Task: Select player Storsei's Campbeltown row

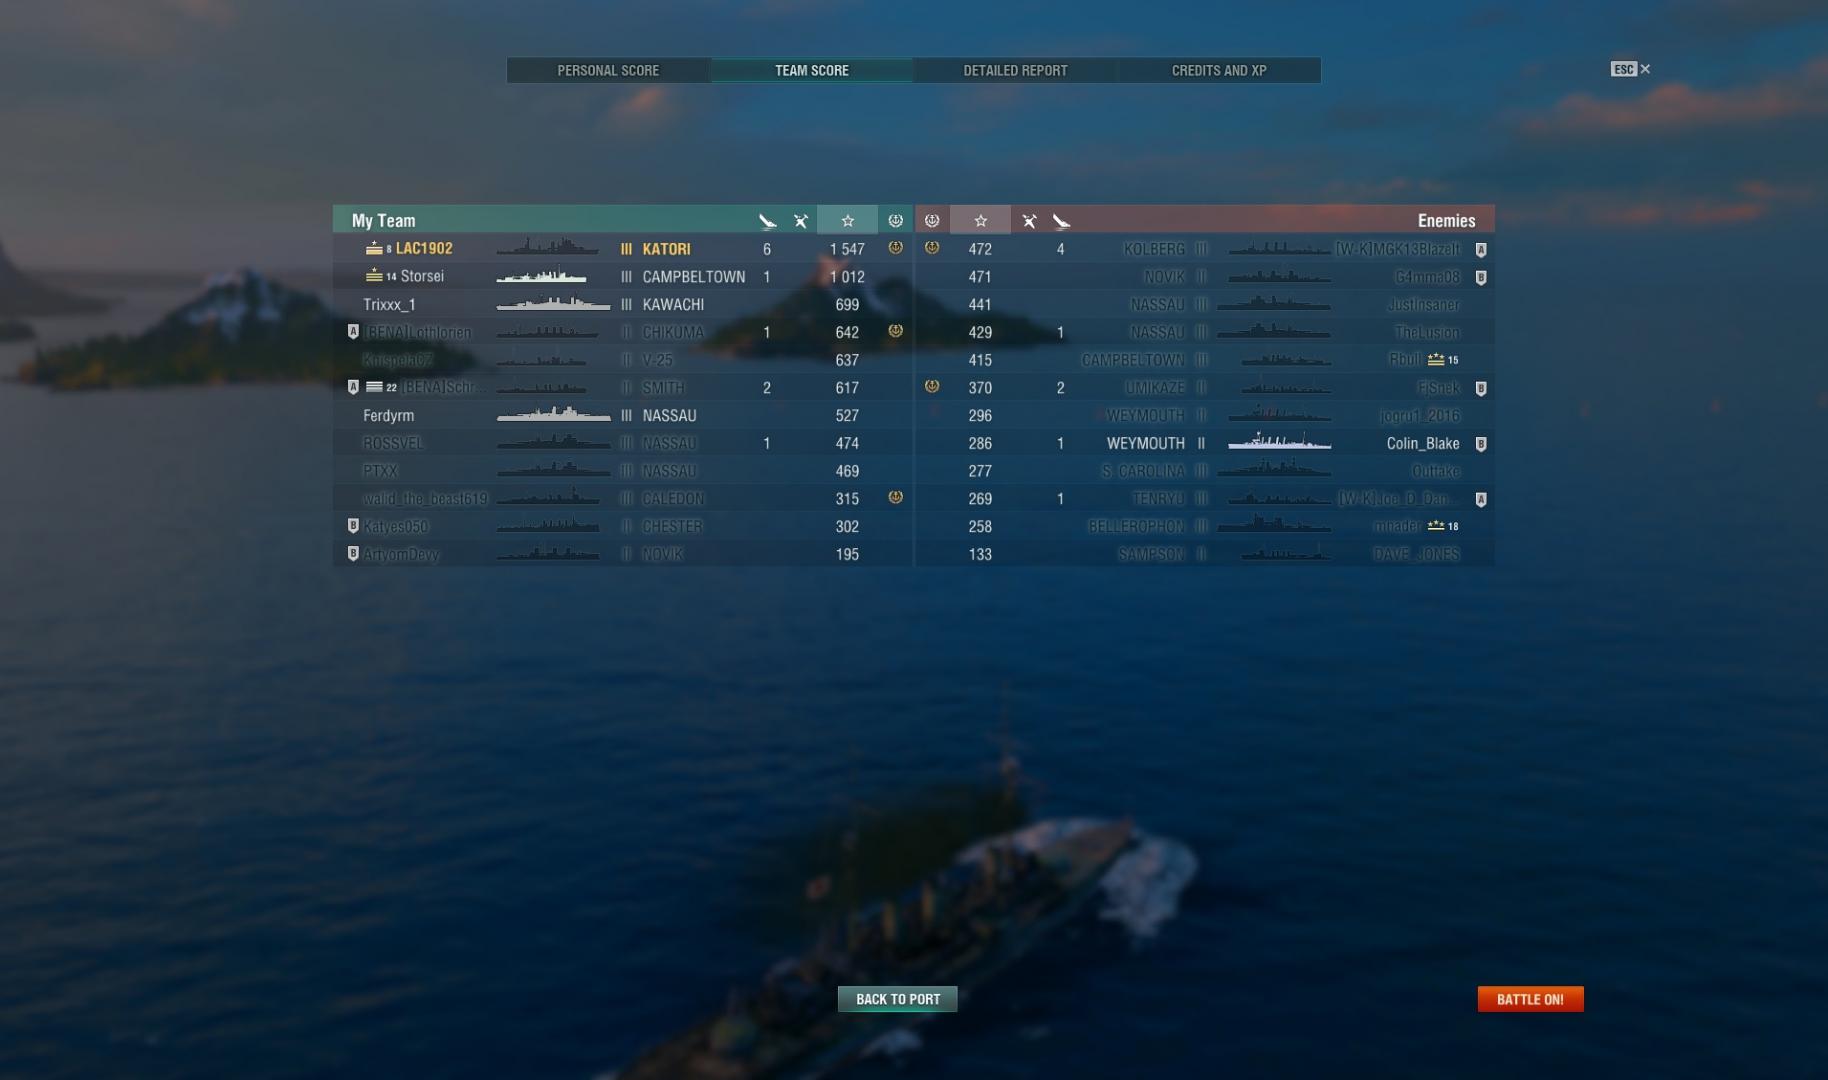Action: tap(623, 276)
